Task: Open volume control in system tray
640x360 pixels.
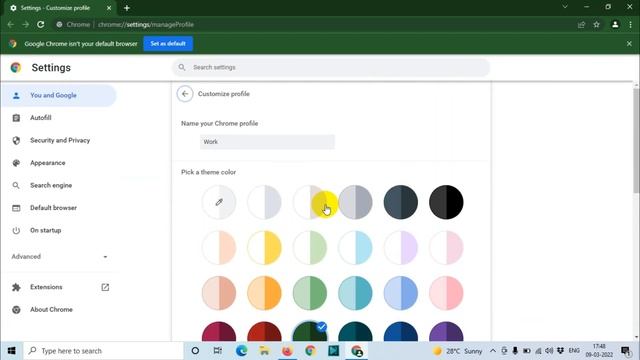Action: (x=549, y=351)
